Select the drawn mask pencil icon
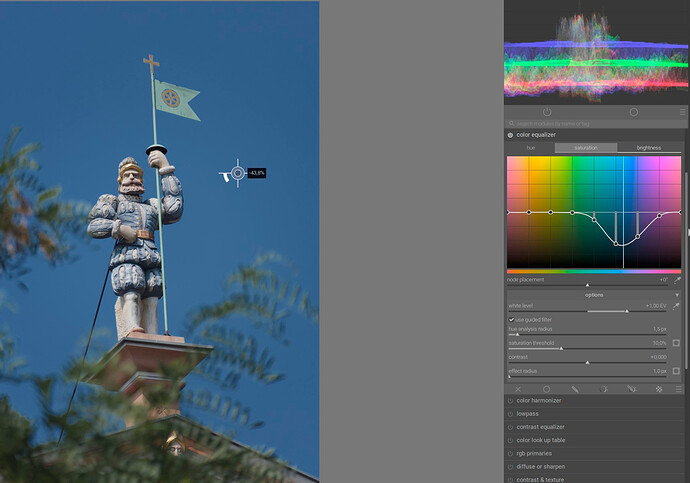The image size is (690, 483). click(x=575, y=389)
